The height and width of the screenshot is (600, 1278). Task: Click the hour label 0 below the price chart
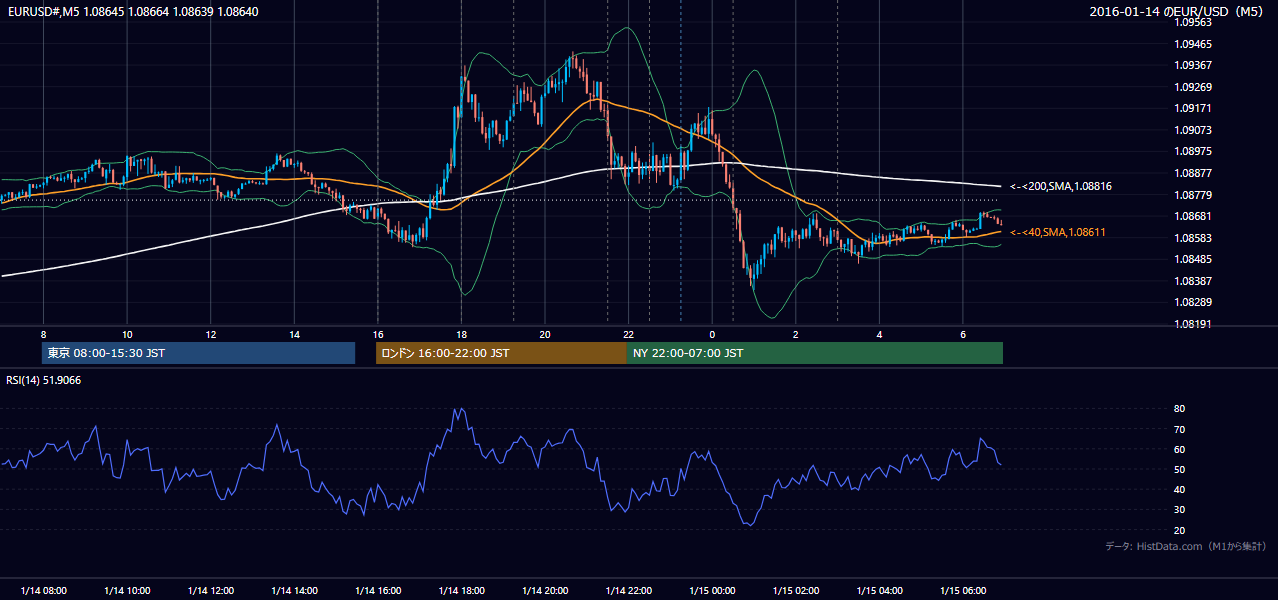pyautogui.click(x=712, y=334)
